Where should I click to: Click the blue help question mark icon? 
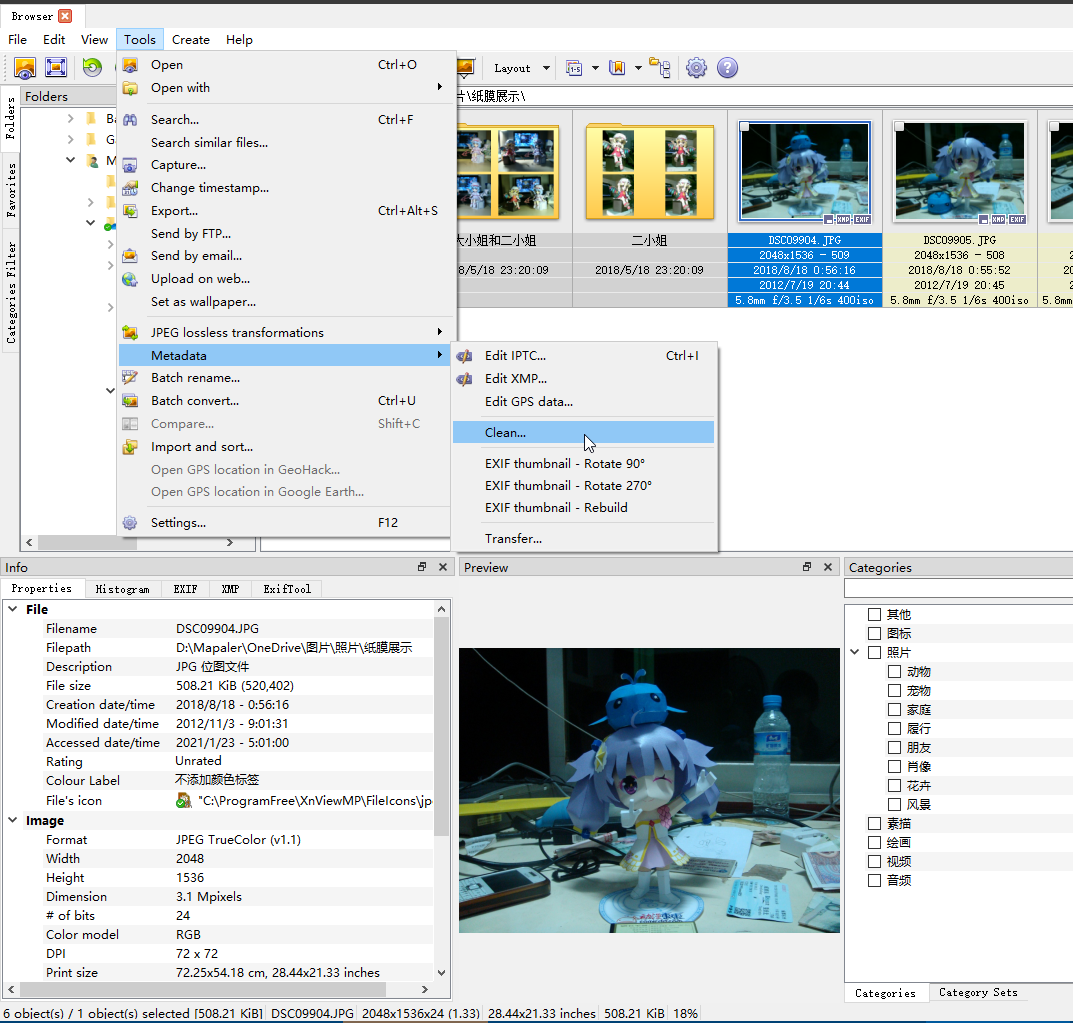pos(727,68)
